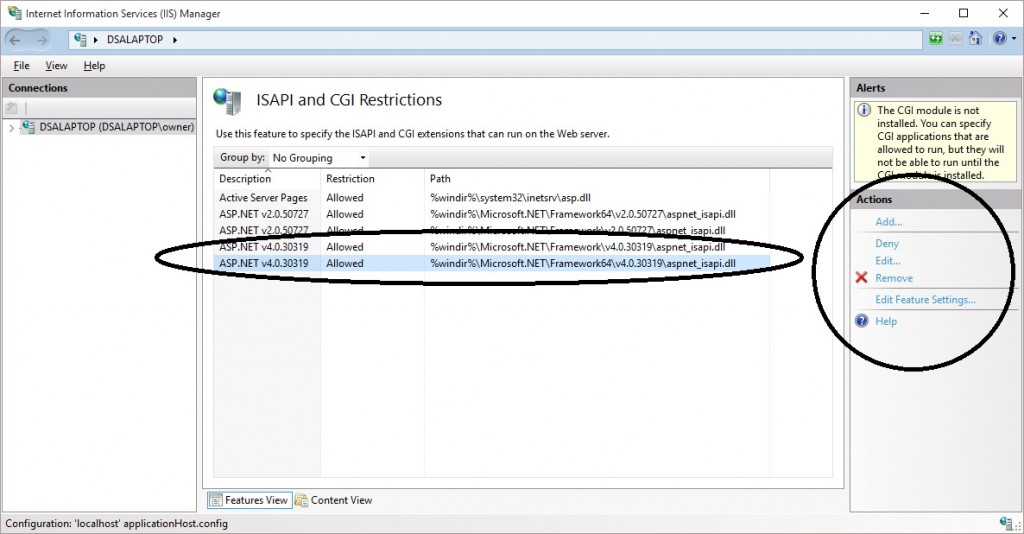This screenshot has height=534, width=1024.
Task: Maximize the IIS Manager window
Action: pyautogui.click(x=964, y=13)
